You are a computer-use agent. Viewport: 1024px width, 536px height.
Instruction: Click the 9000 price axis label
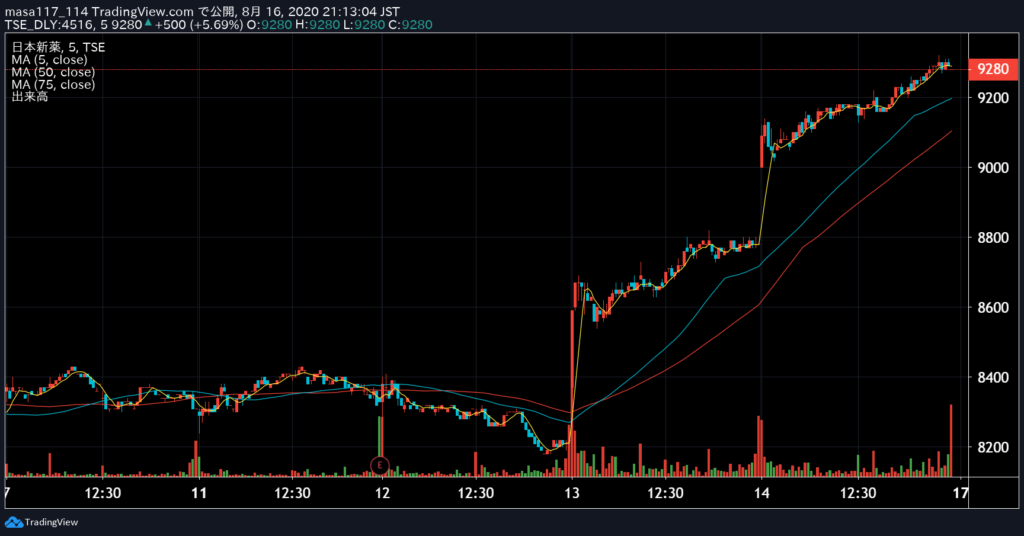tap(993, 168)
